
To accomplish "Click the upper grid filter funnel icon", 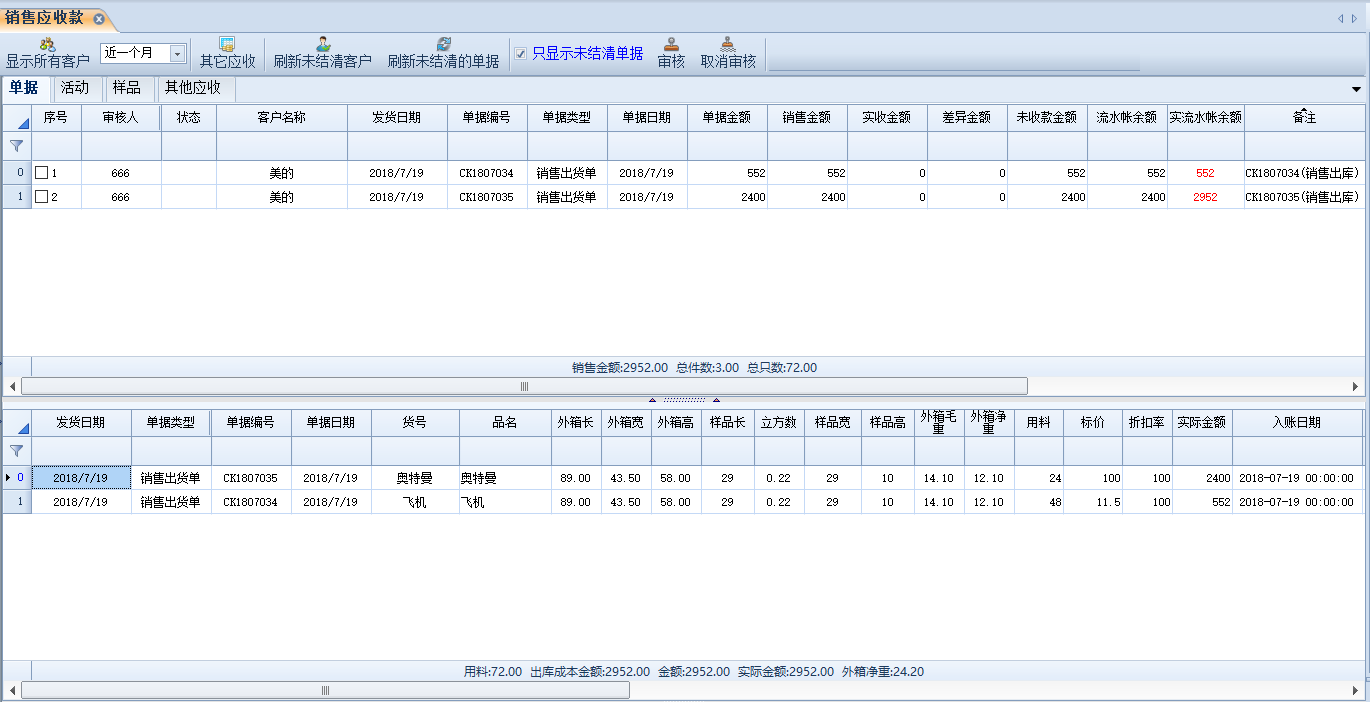I will 16,146.
